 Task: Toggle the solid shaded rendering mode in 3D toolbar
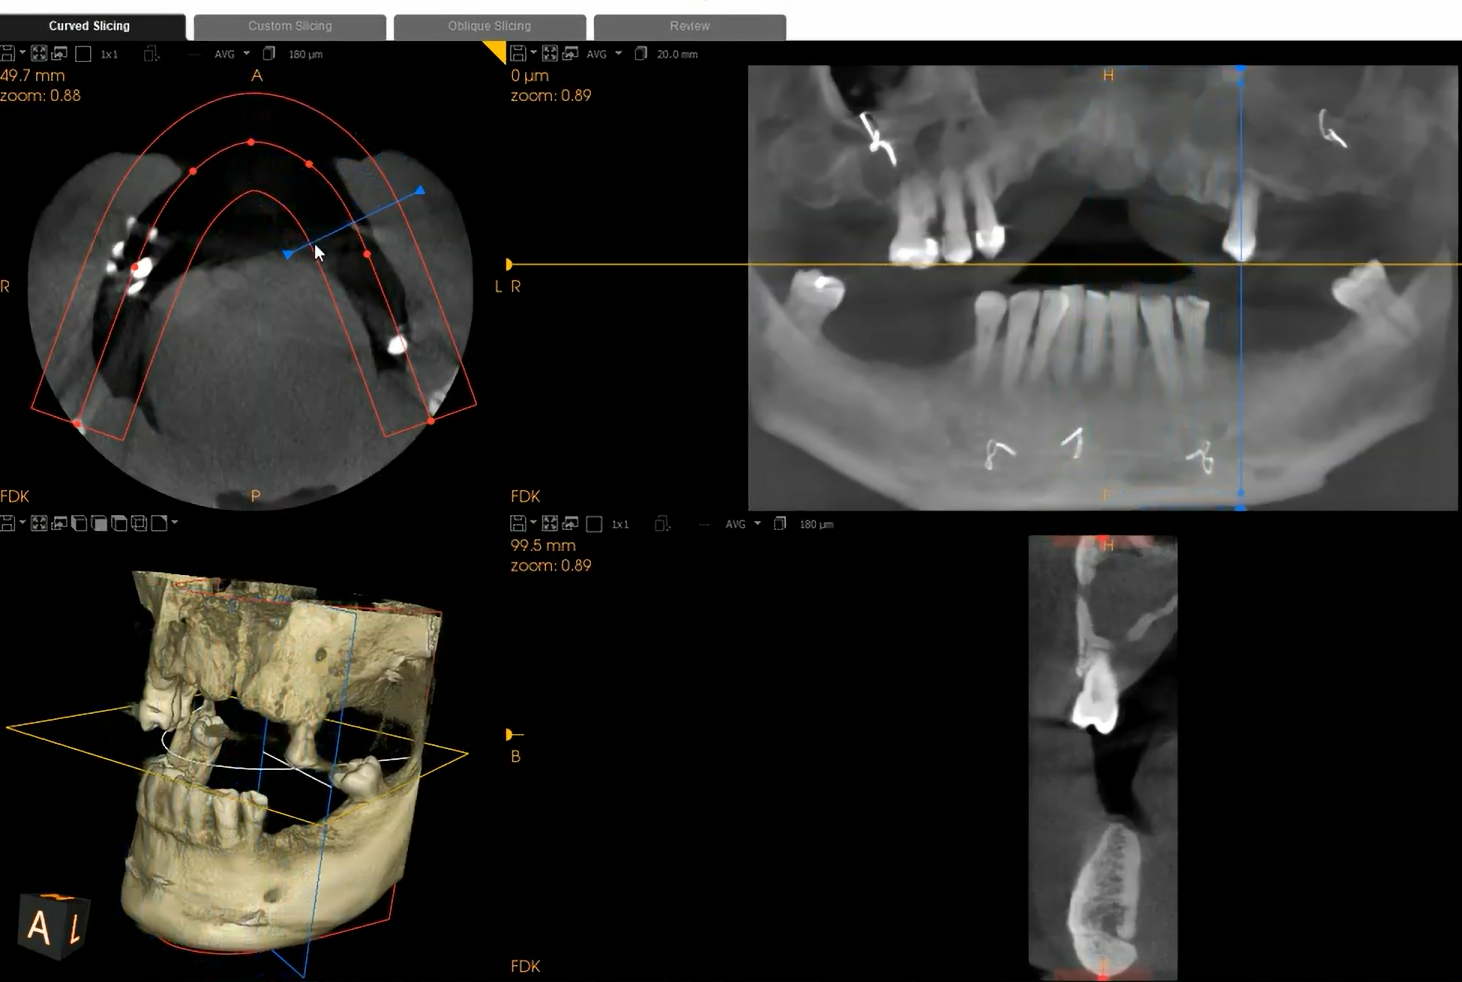[x=99, y=523]
